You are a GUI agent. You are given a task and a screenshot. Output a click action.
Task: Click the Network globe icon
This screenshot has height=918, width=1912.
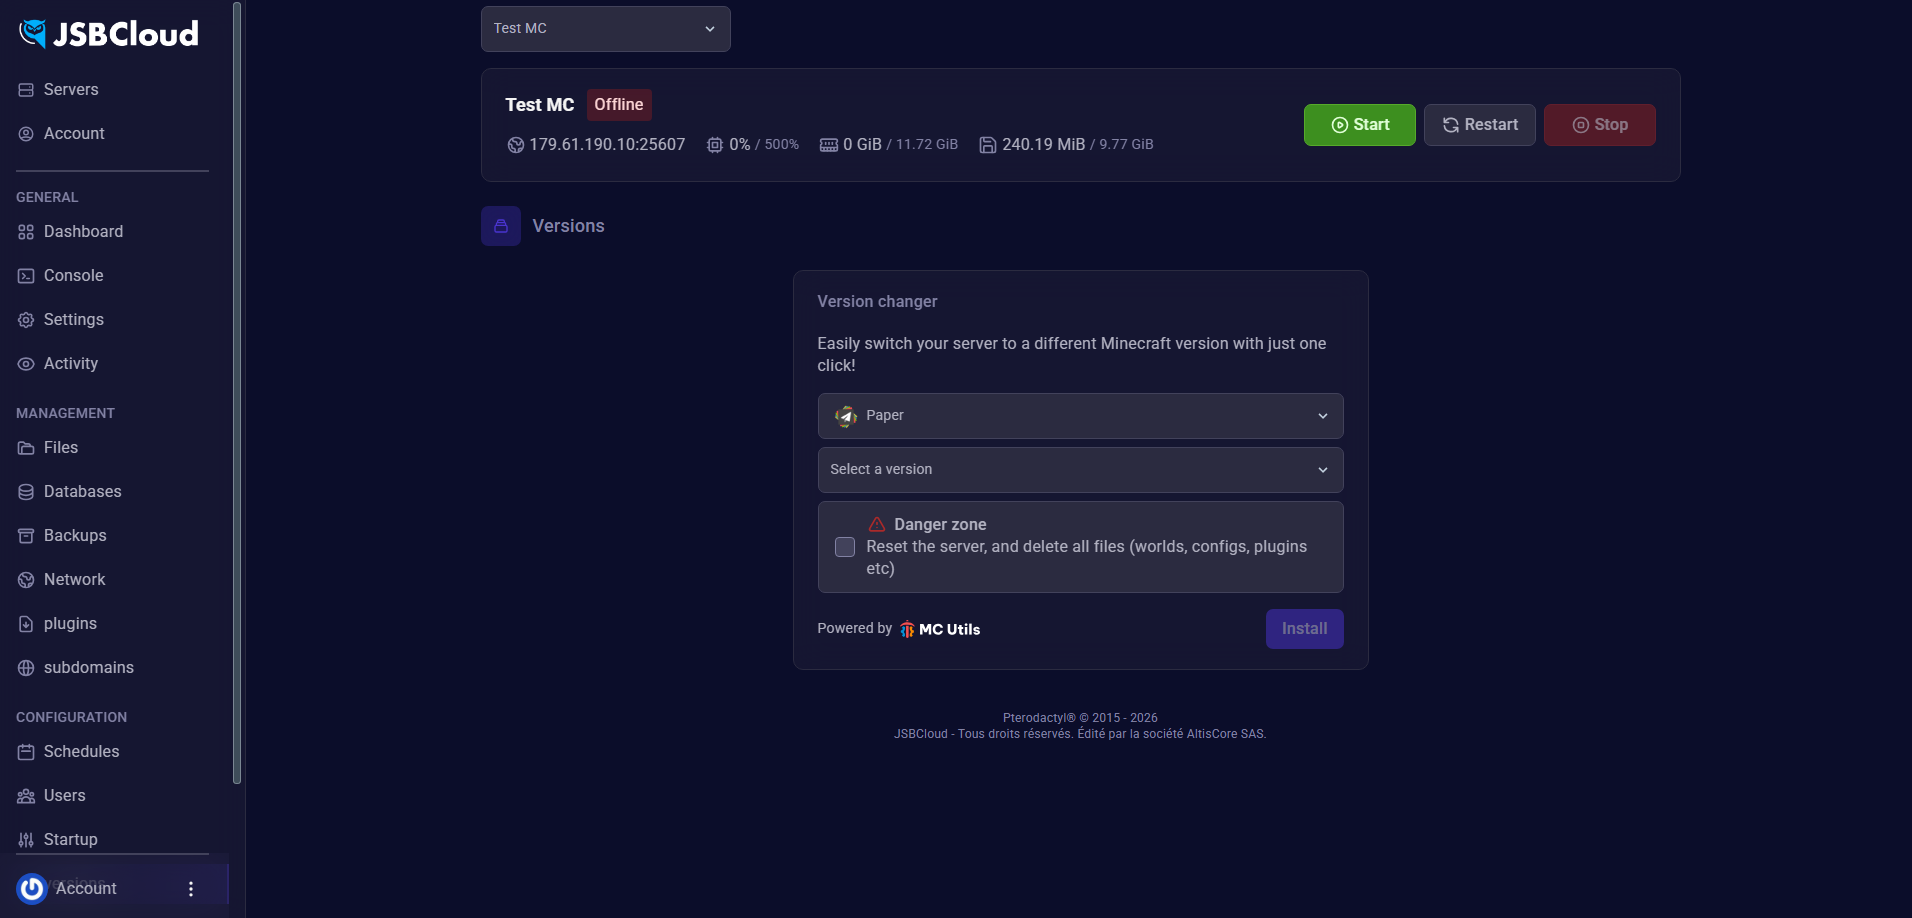tap(26, 580)
